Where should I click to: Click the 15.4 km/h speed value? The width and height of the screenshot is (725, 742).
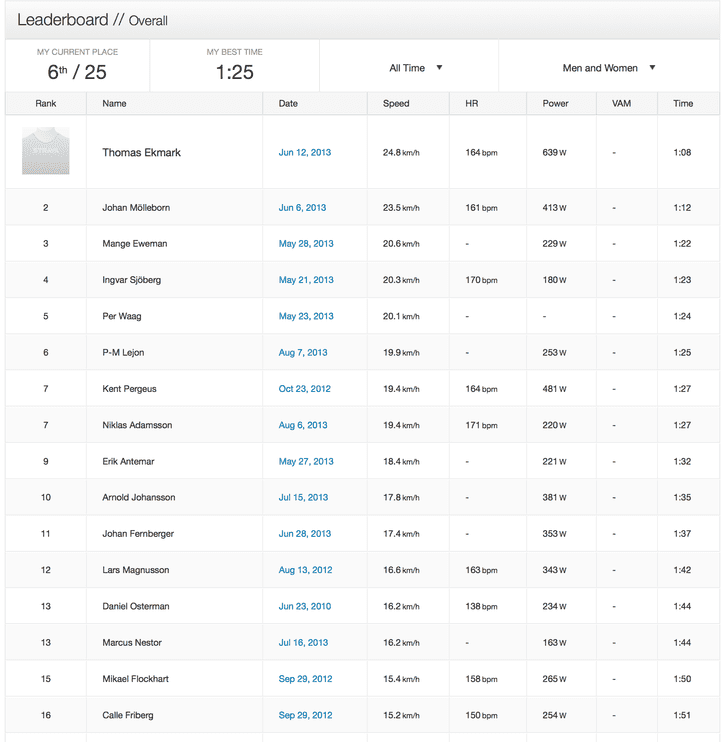401,679
